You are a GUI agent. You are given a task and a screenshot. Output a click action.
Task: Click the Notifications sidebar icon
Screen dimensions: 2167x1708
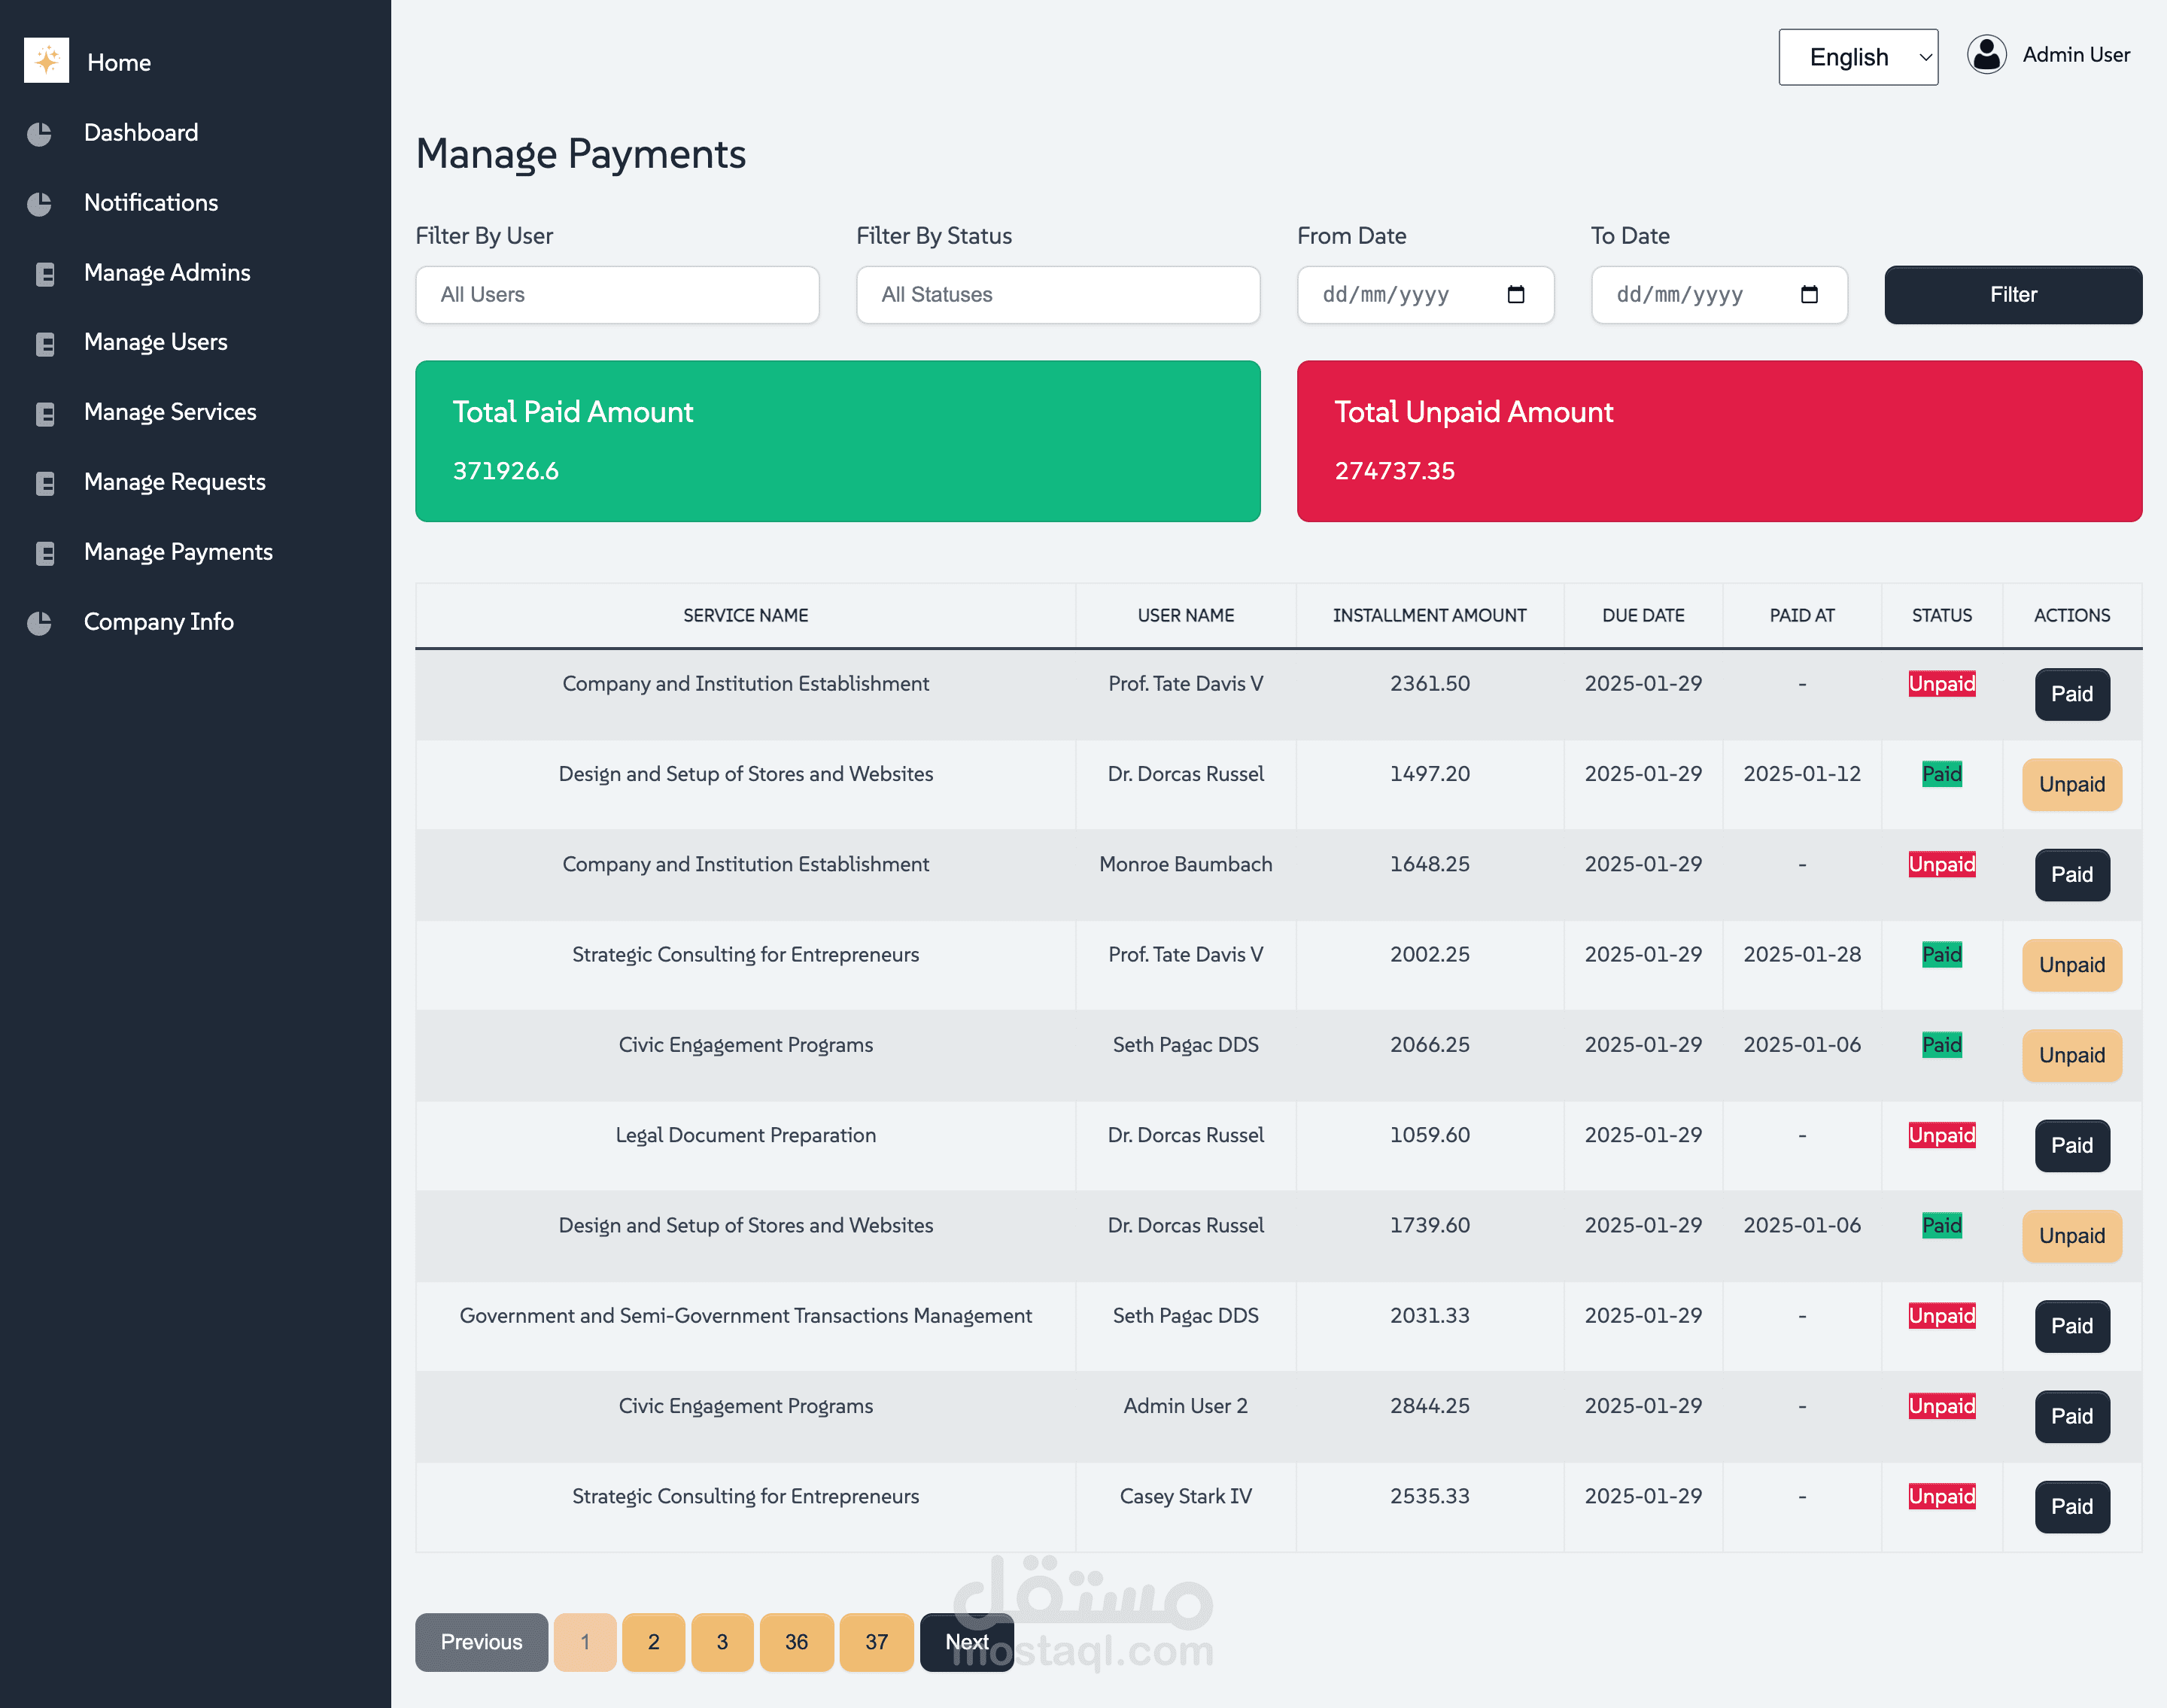39,204
